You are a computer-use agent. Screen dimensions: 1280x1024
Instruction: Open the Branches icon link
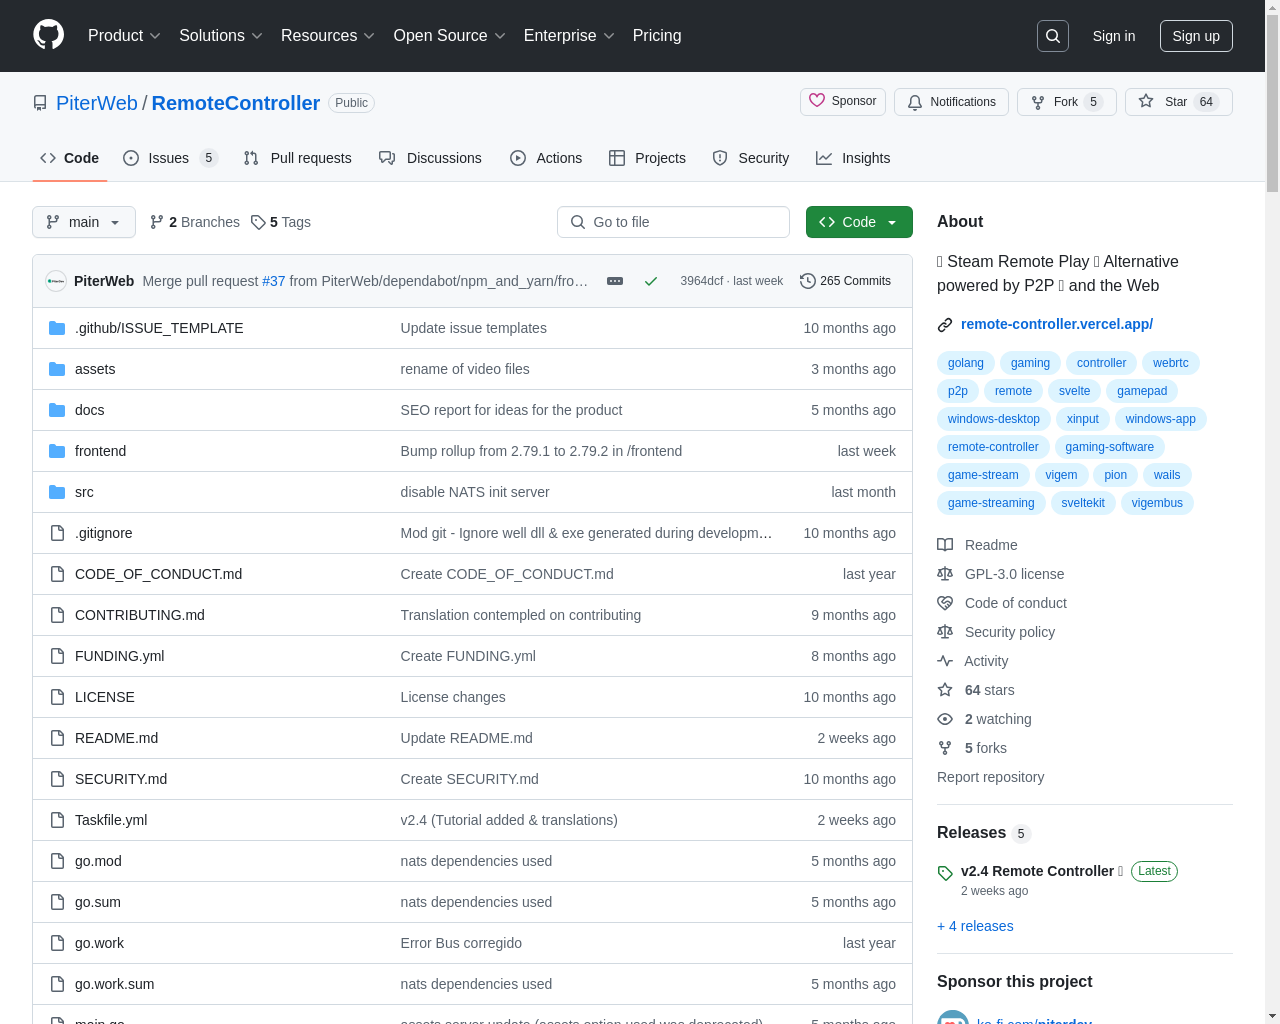[195, 222]
